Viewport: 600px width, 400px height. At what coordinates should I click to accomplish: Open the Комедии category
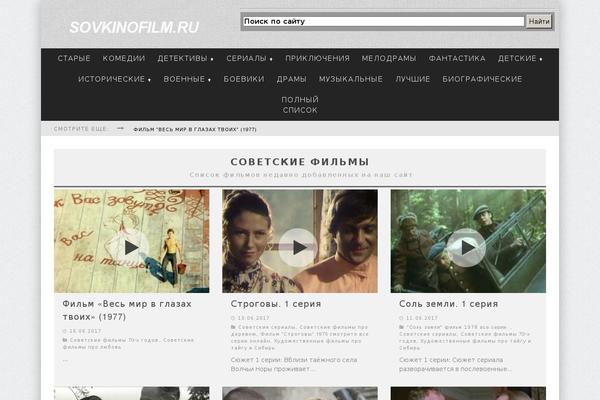[124, 58]
